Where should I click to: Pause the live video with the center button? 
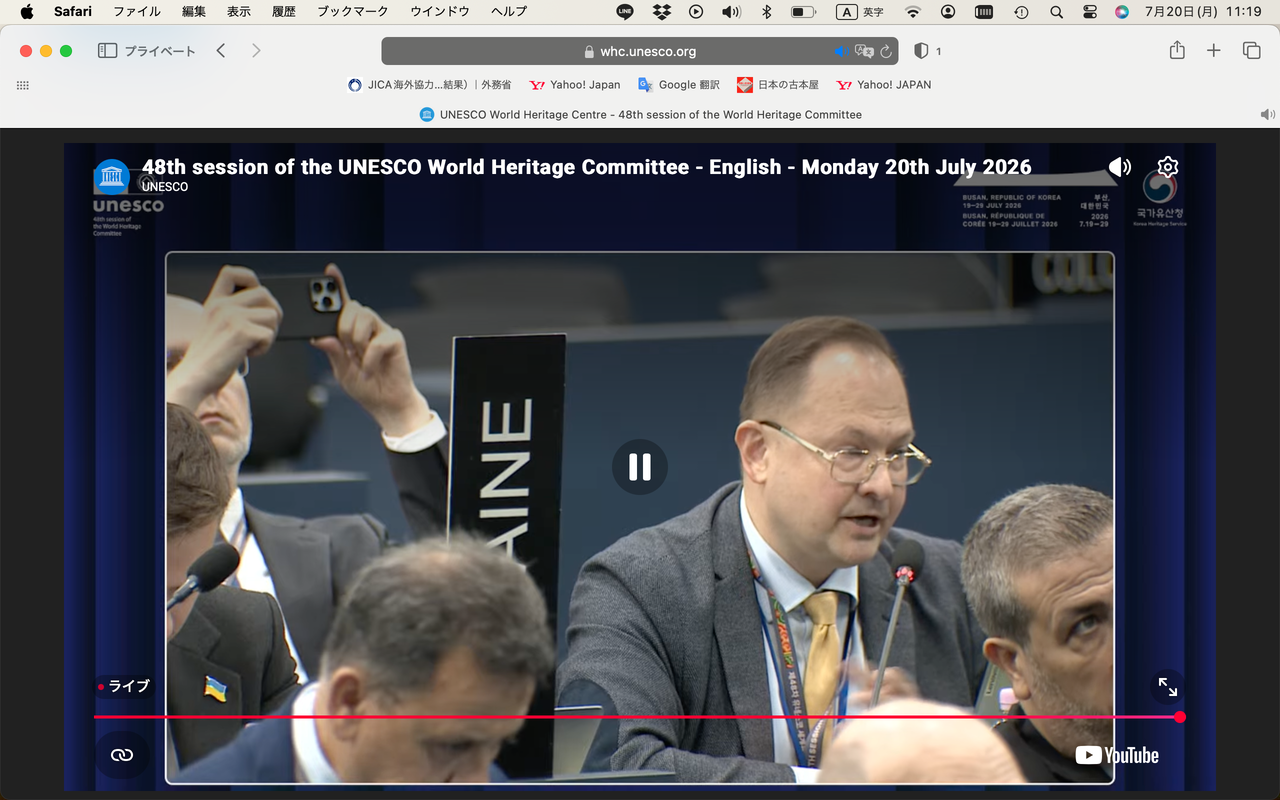click(640, 467)
